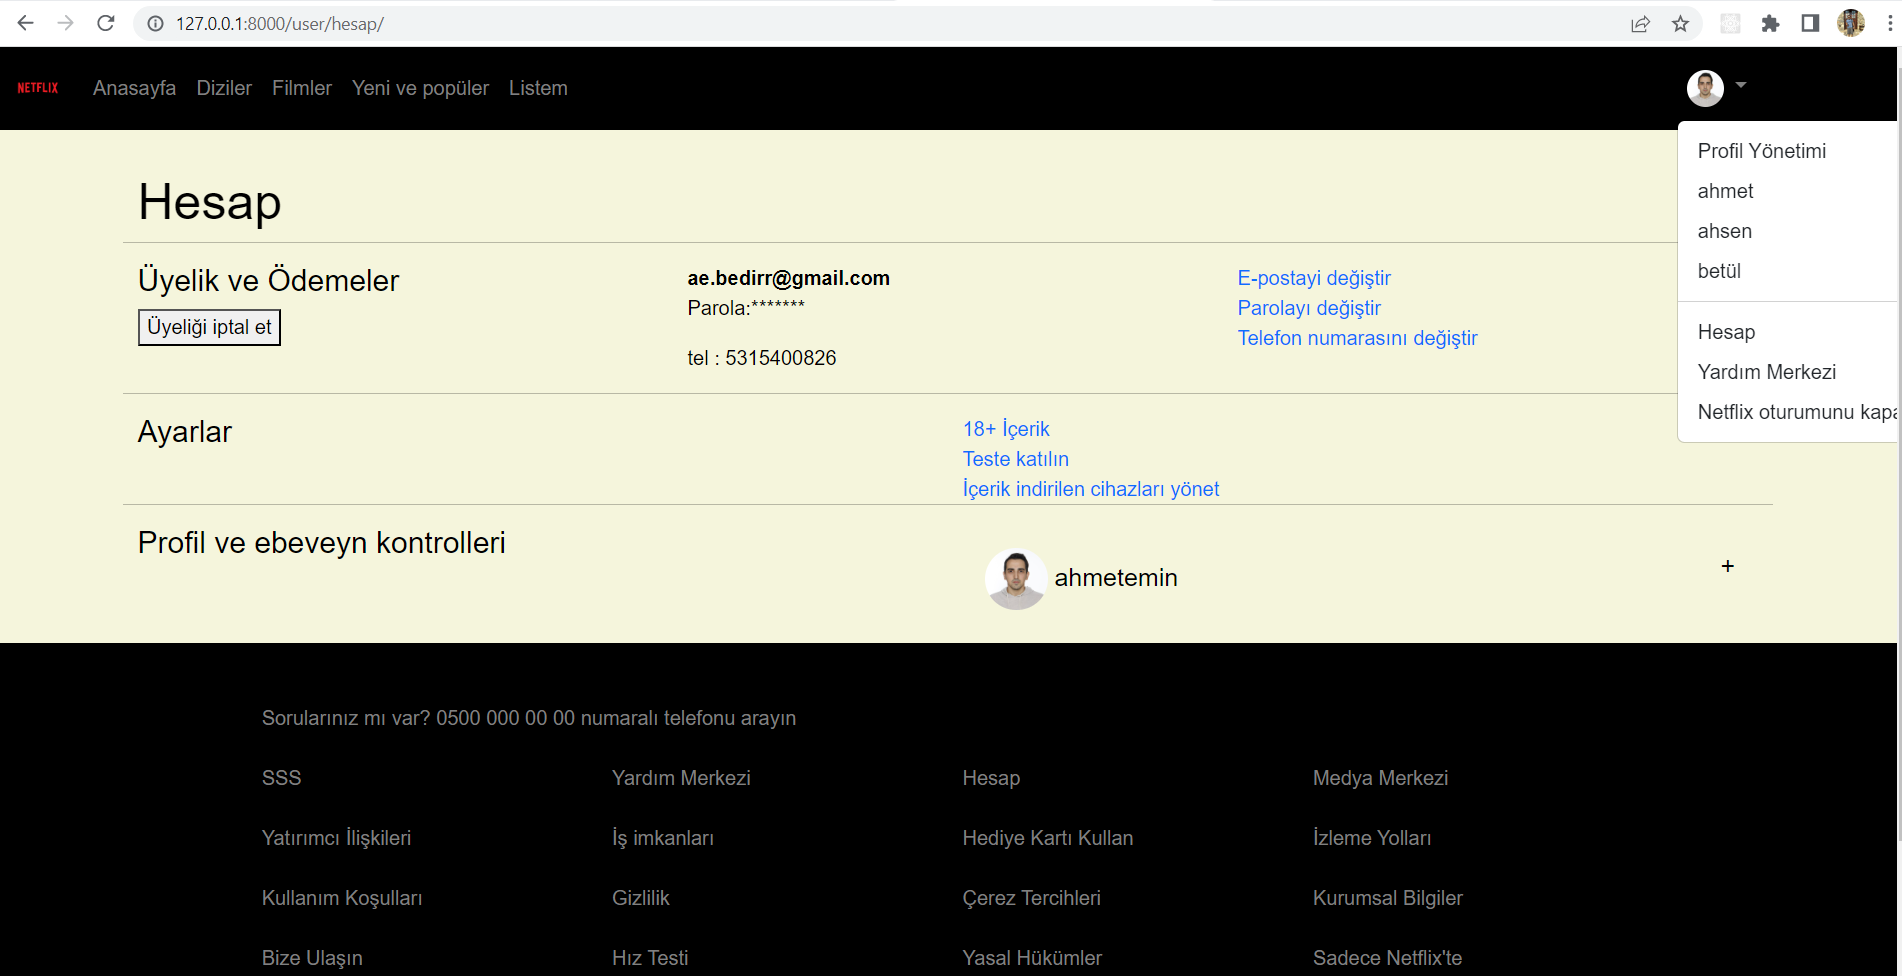
Task: Open the 18+ İçerik settings link
Action: (x=1005, y=429)
